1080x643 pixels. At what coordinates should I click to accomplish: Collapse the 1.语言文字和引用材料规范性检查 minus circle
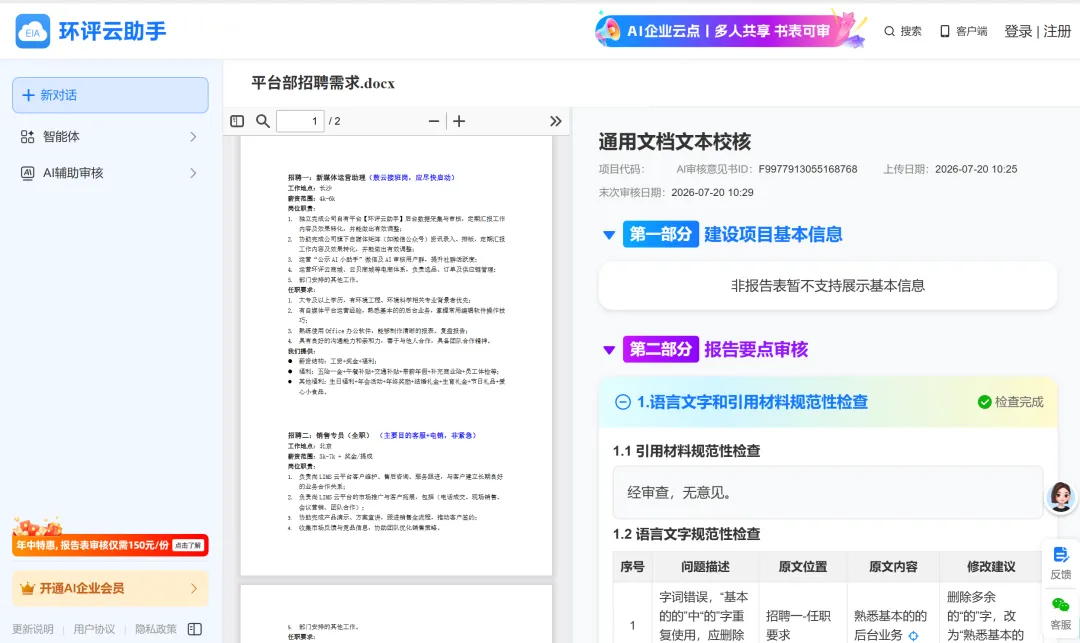coord(623,402)
